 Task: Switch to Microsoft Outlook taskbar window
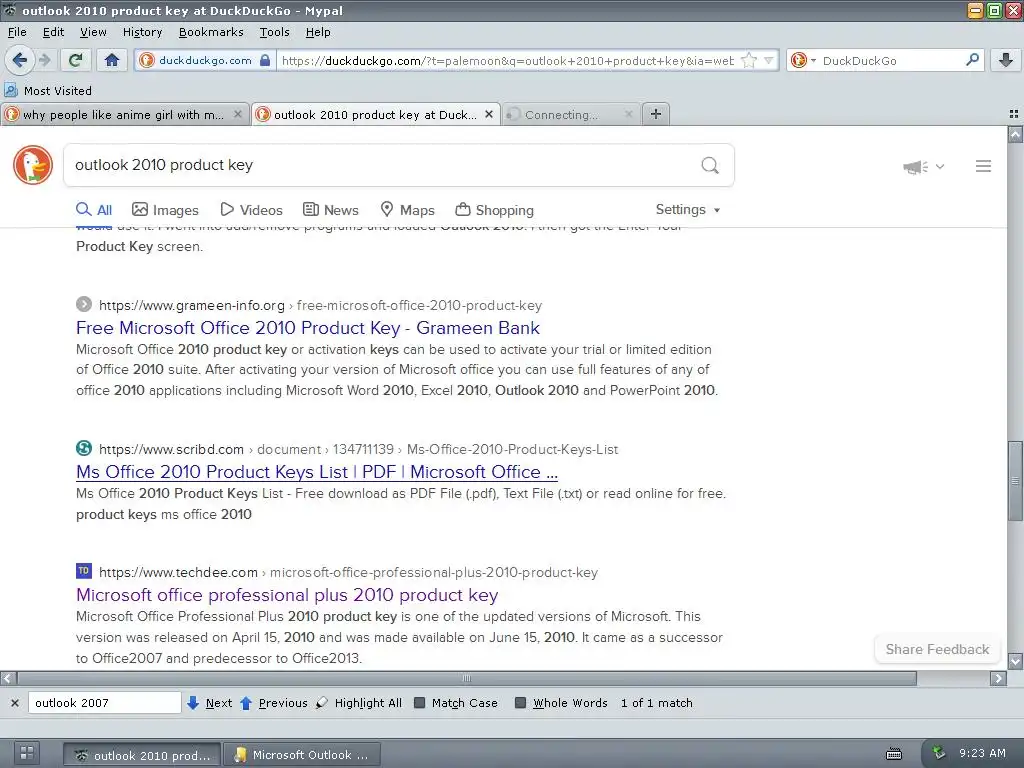[x=302, y=755]
